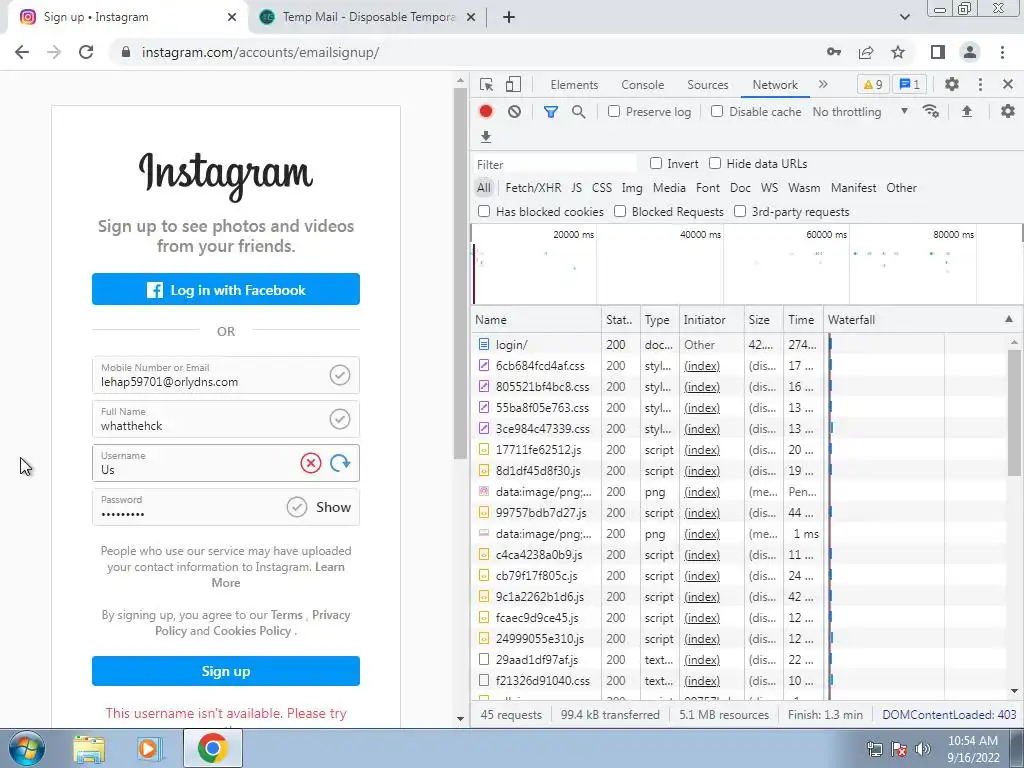Open the Chrome profile avatar icon
This screenshot has height=768, width=1024.
point(970,52)
